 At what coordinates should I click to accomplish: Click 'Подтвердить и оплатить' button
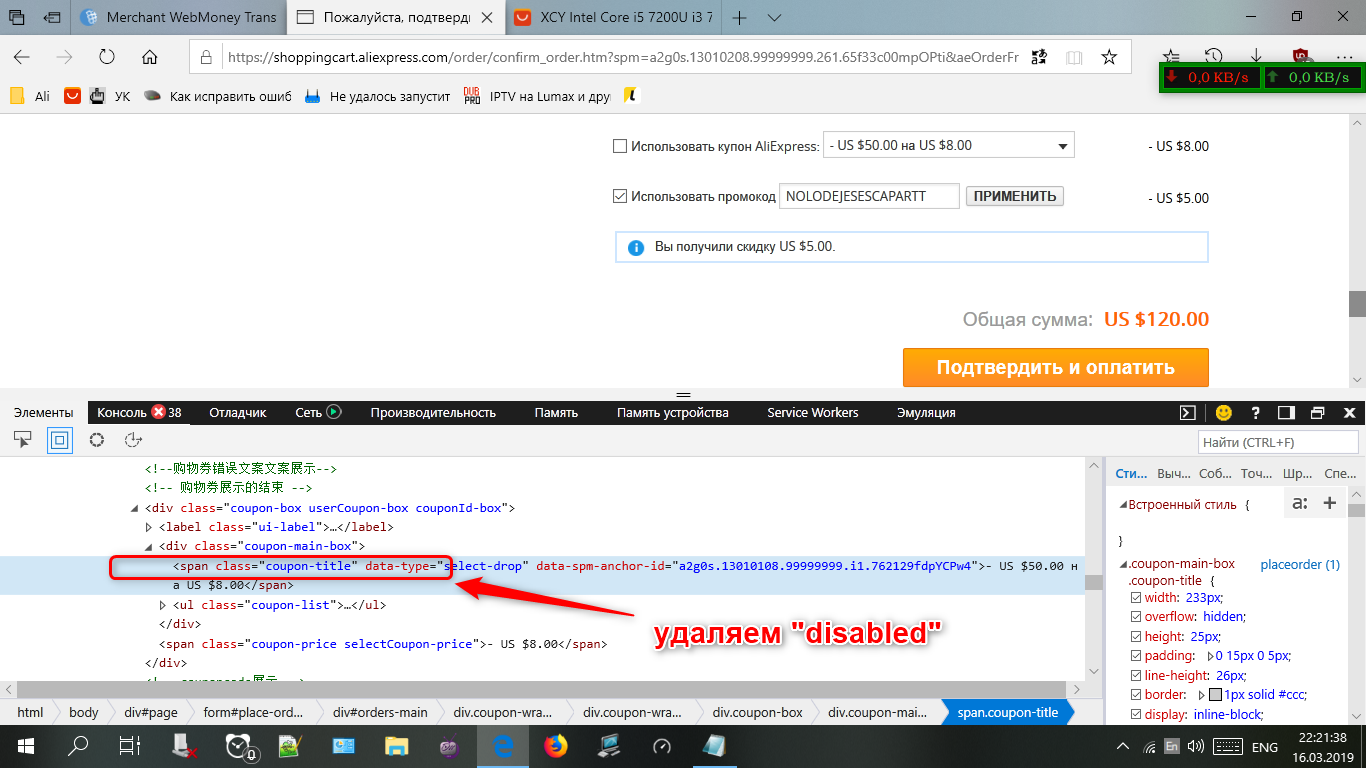1055,367
